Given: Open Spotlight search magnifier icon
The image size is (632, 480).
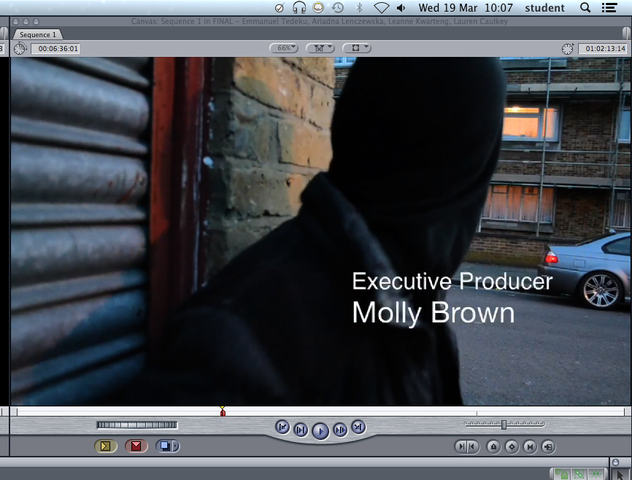Looking at the screenshot, I should tap(585, 8).
